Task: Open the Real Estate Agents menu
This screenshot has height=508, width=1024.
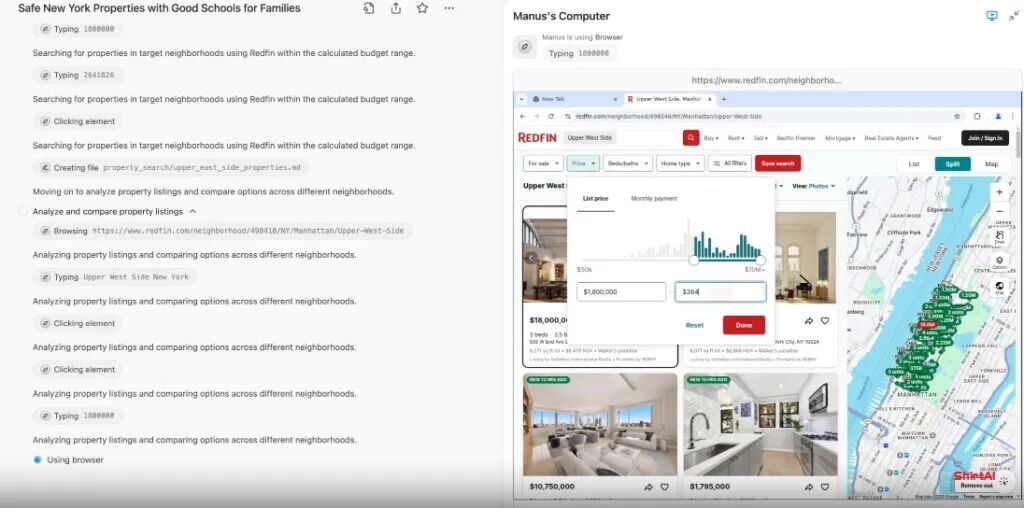Action: click(x=891, y=138)
